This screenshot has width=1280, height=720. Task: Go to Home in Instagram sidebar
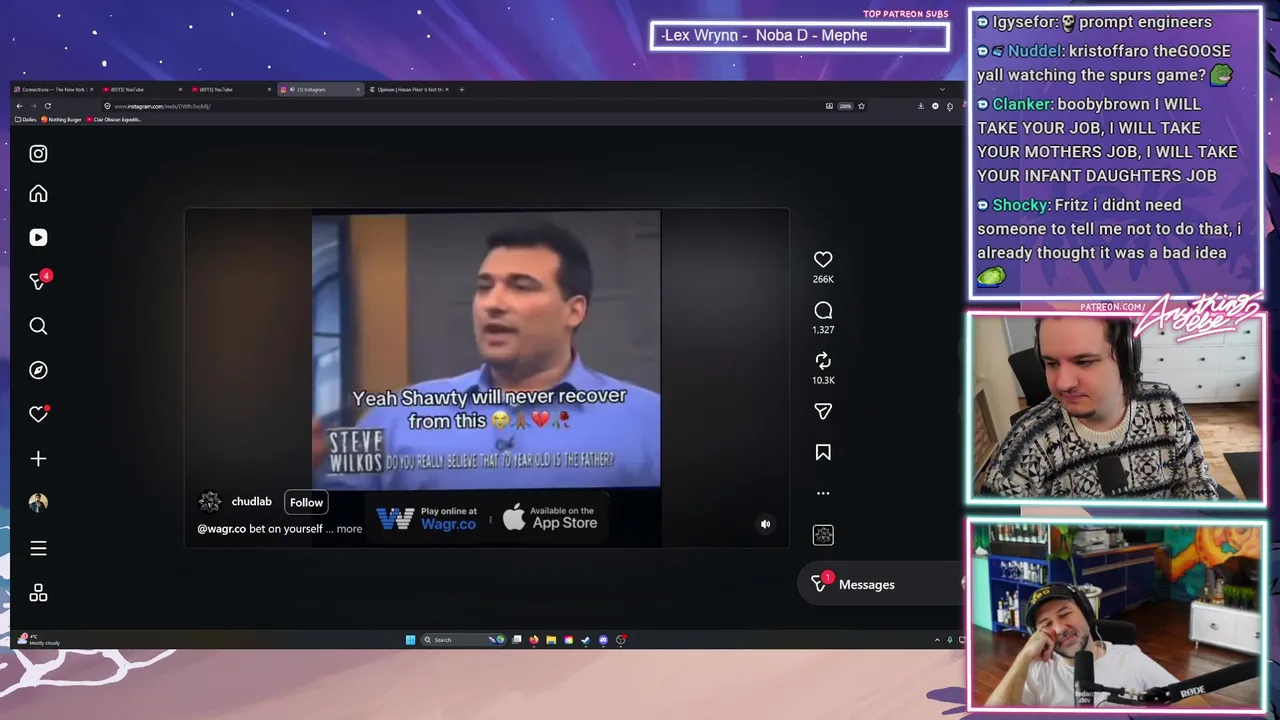38,194
